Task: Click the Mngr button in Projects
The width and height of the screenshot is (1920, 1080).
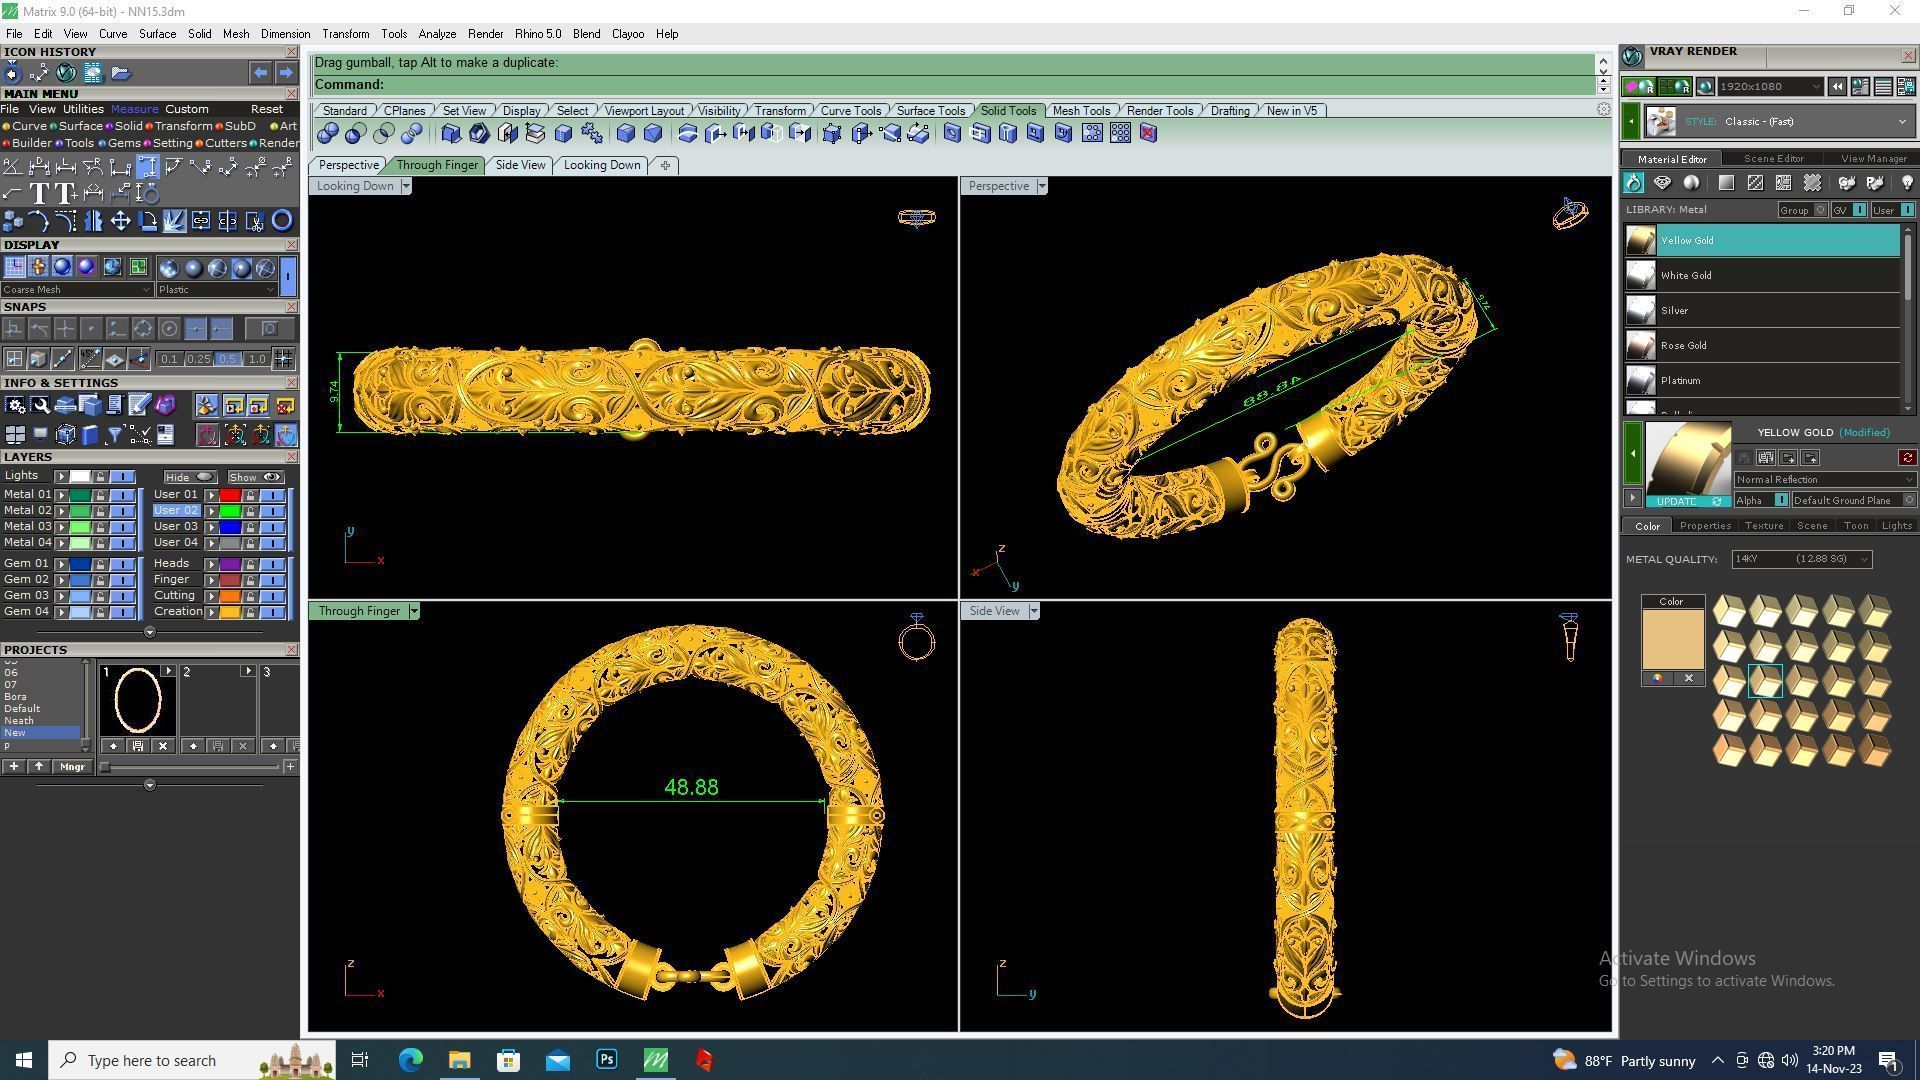Action: click(x=72, y=767)
